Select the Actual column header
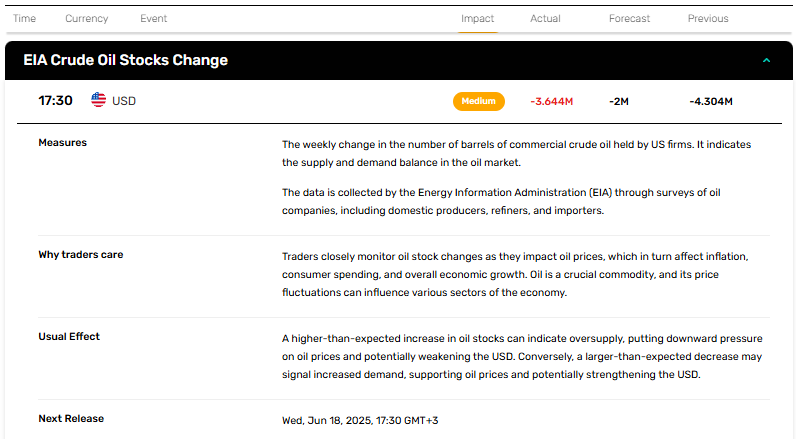 (545, 19)
